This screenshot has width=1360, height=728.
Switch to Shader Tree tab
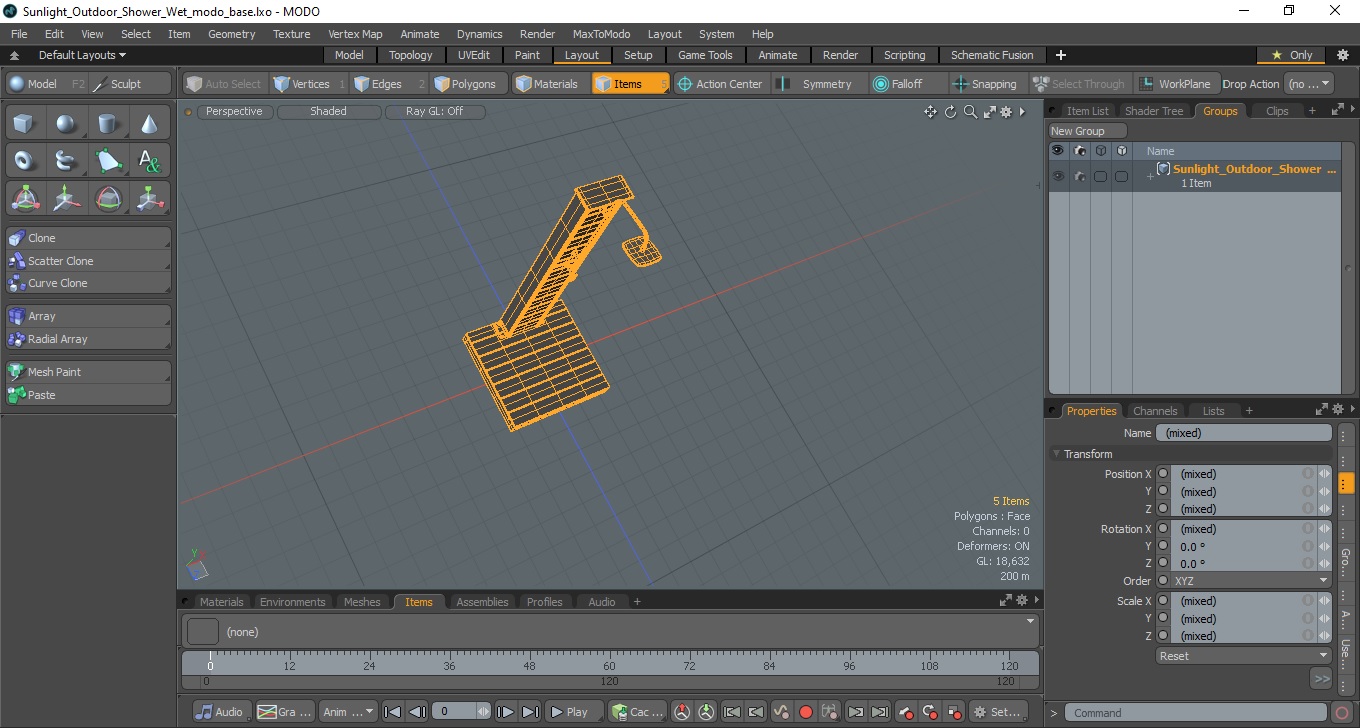(x=1153, y=111)
